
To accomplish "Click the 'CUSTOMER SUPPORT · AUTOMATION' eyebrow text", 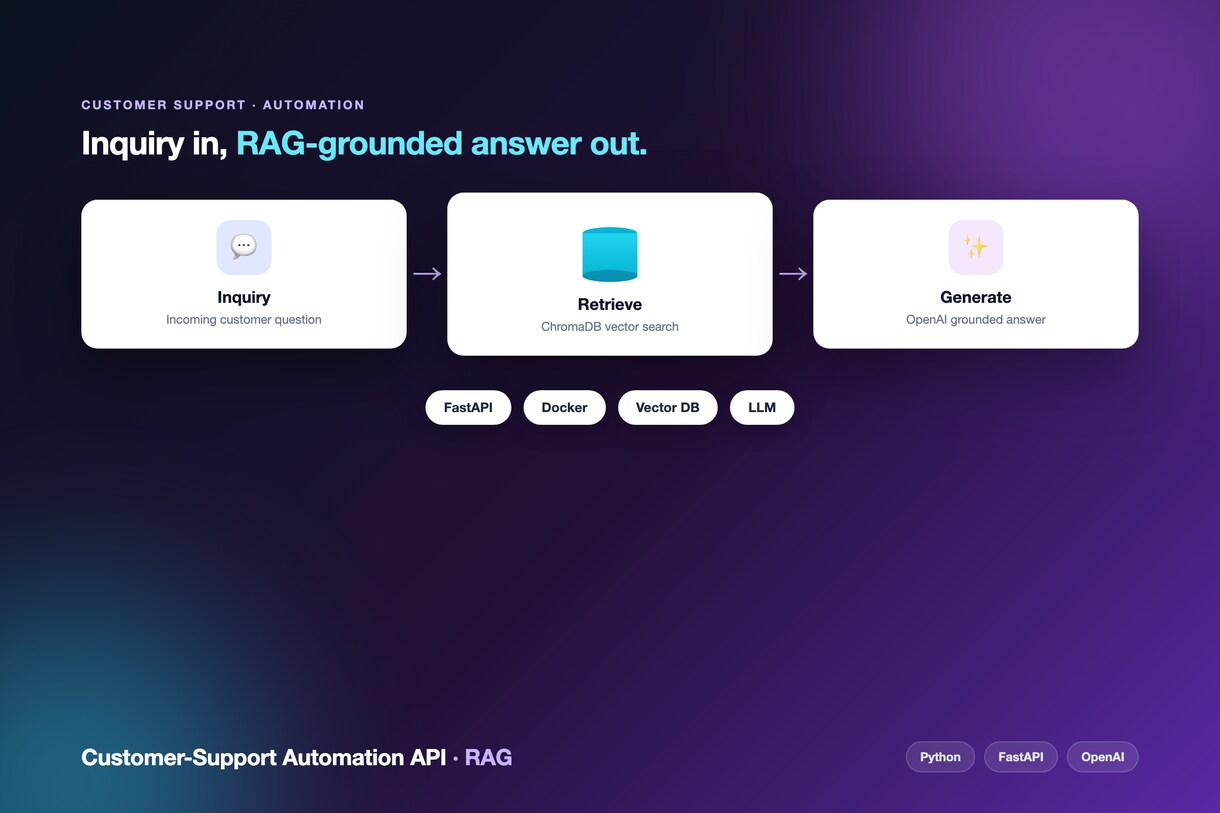I will [x=223, y=105].
